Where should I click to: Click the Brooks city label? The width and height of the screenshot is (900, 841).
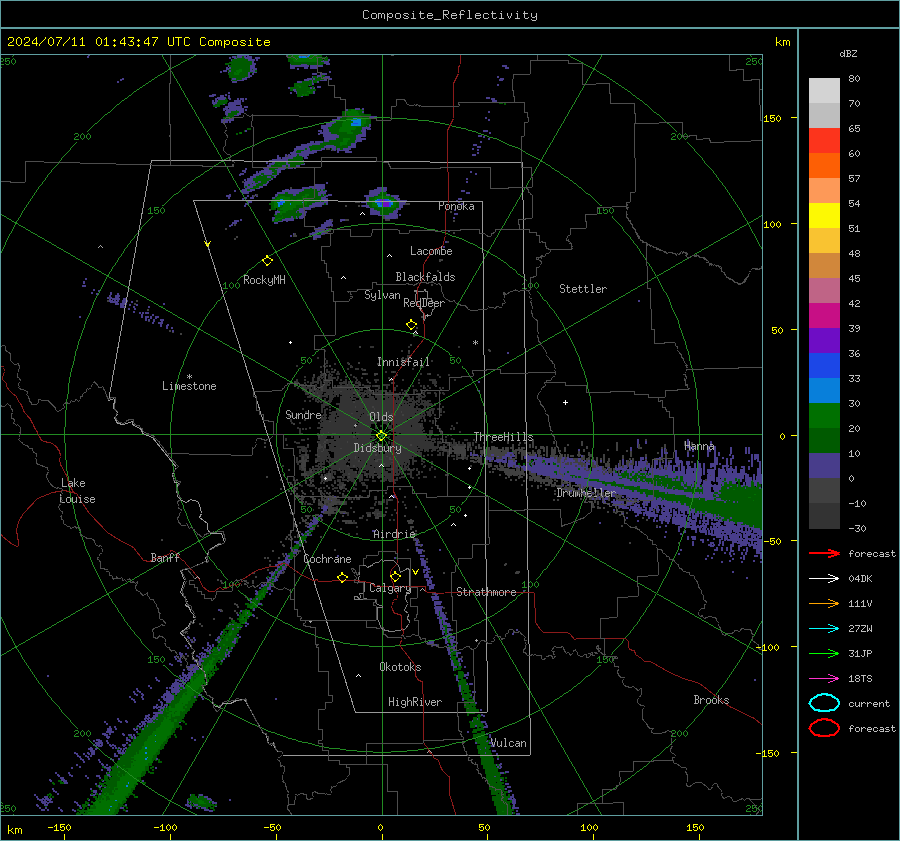[x=711, y=700]
